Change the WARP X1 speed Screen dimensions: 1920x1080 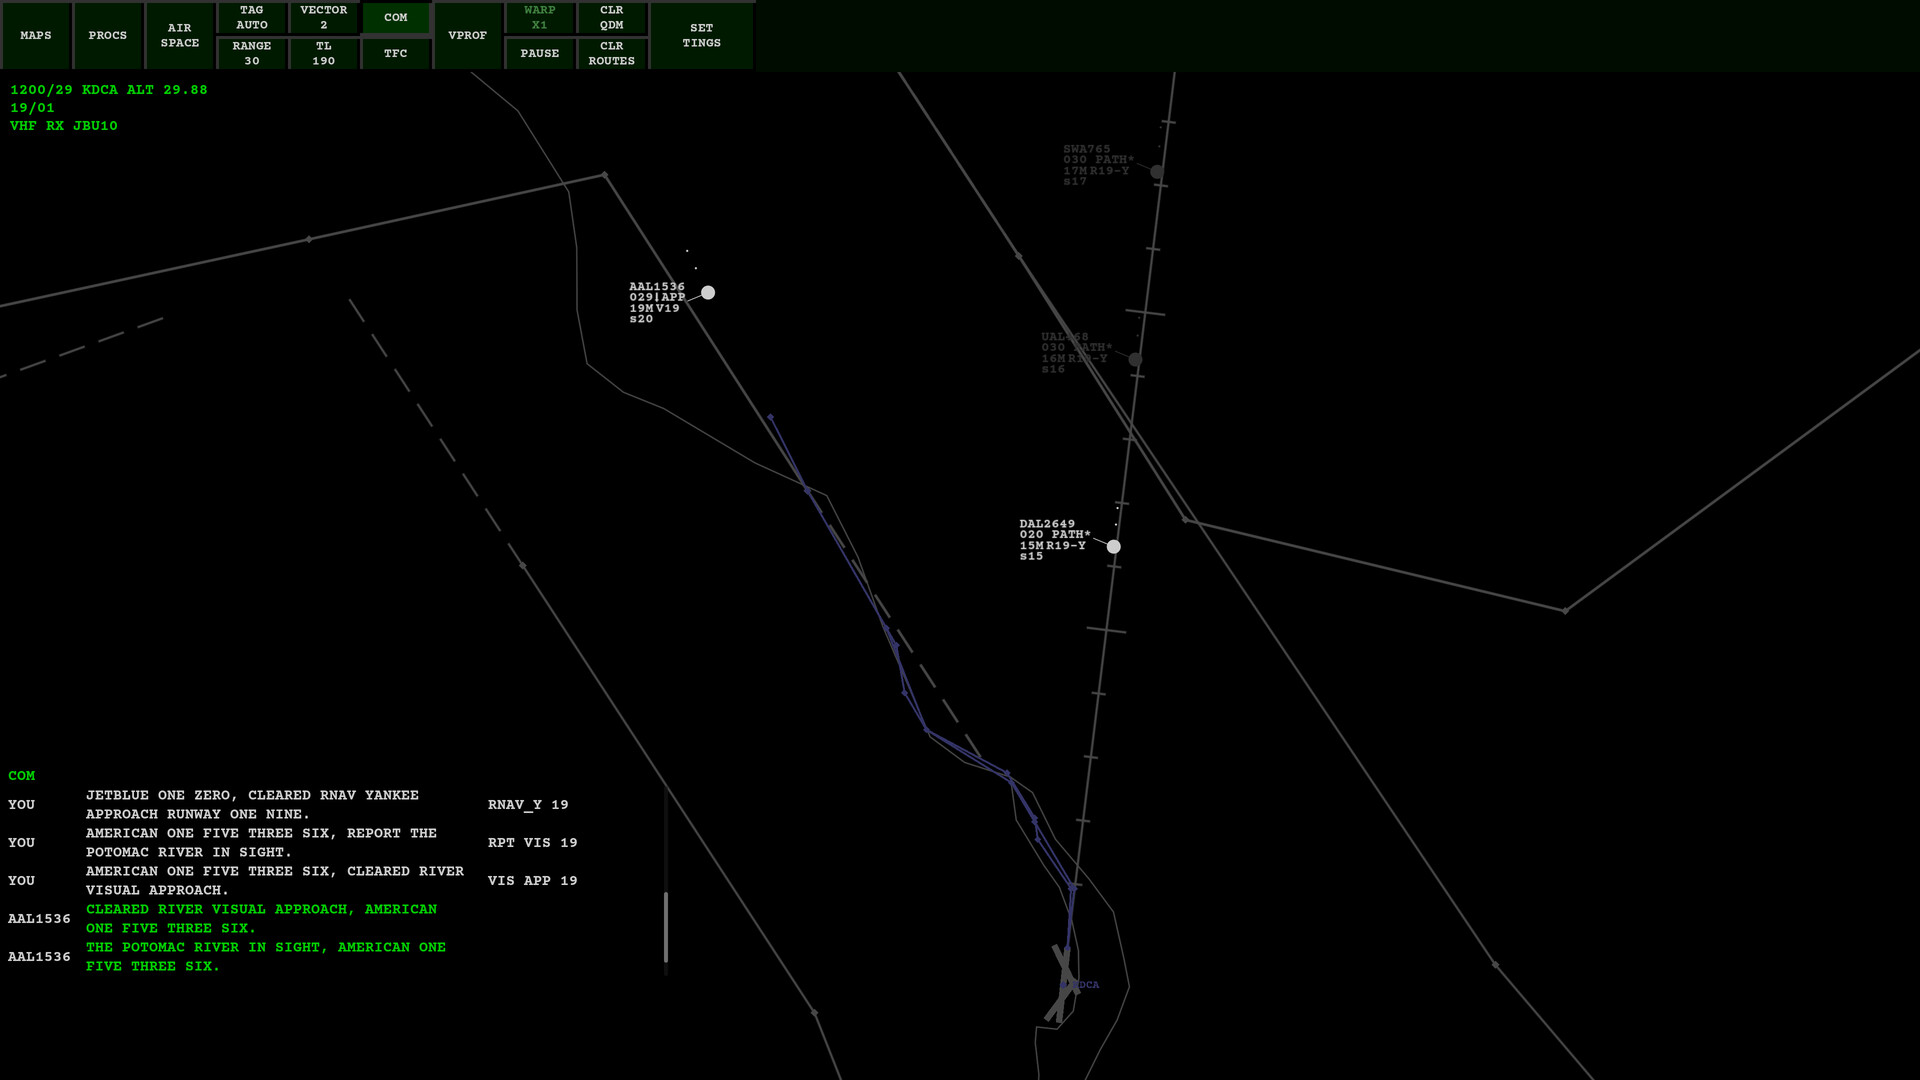point(540,17)
